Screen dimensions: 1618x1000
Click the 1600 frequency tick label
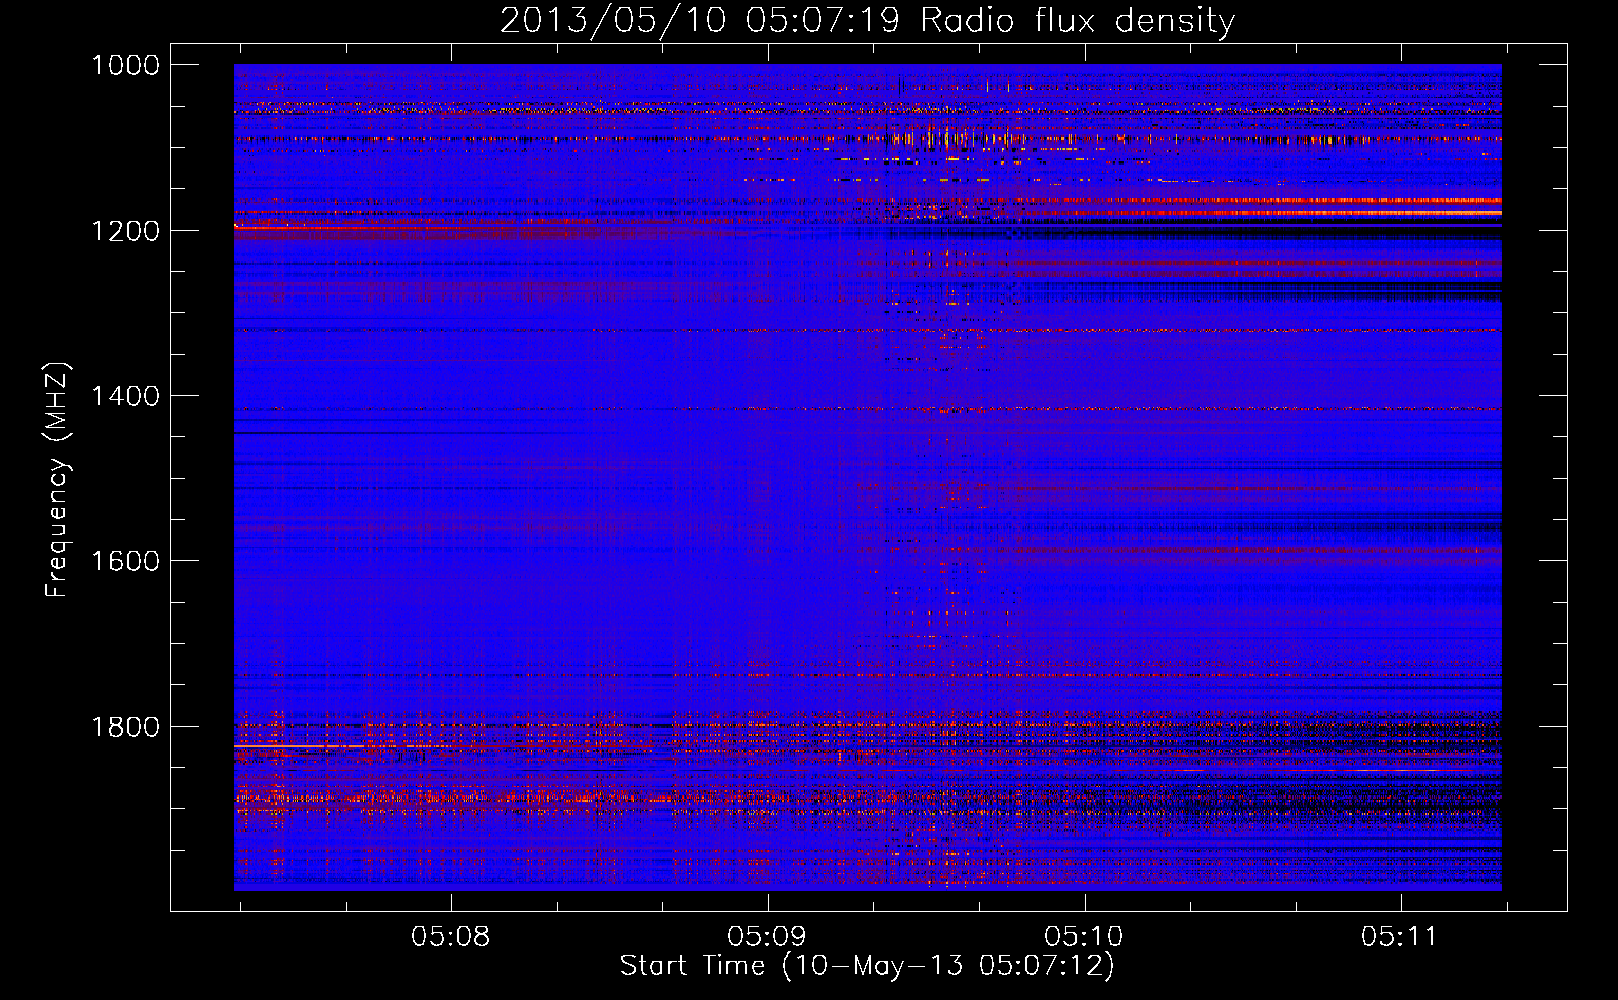click(125, 560)
